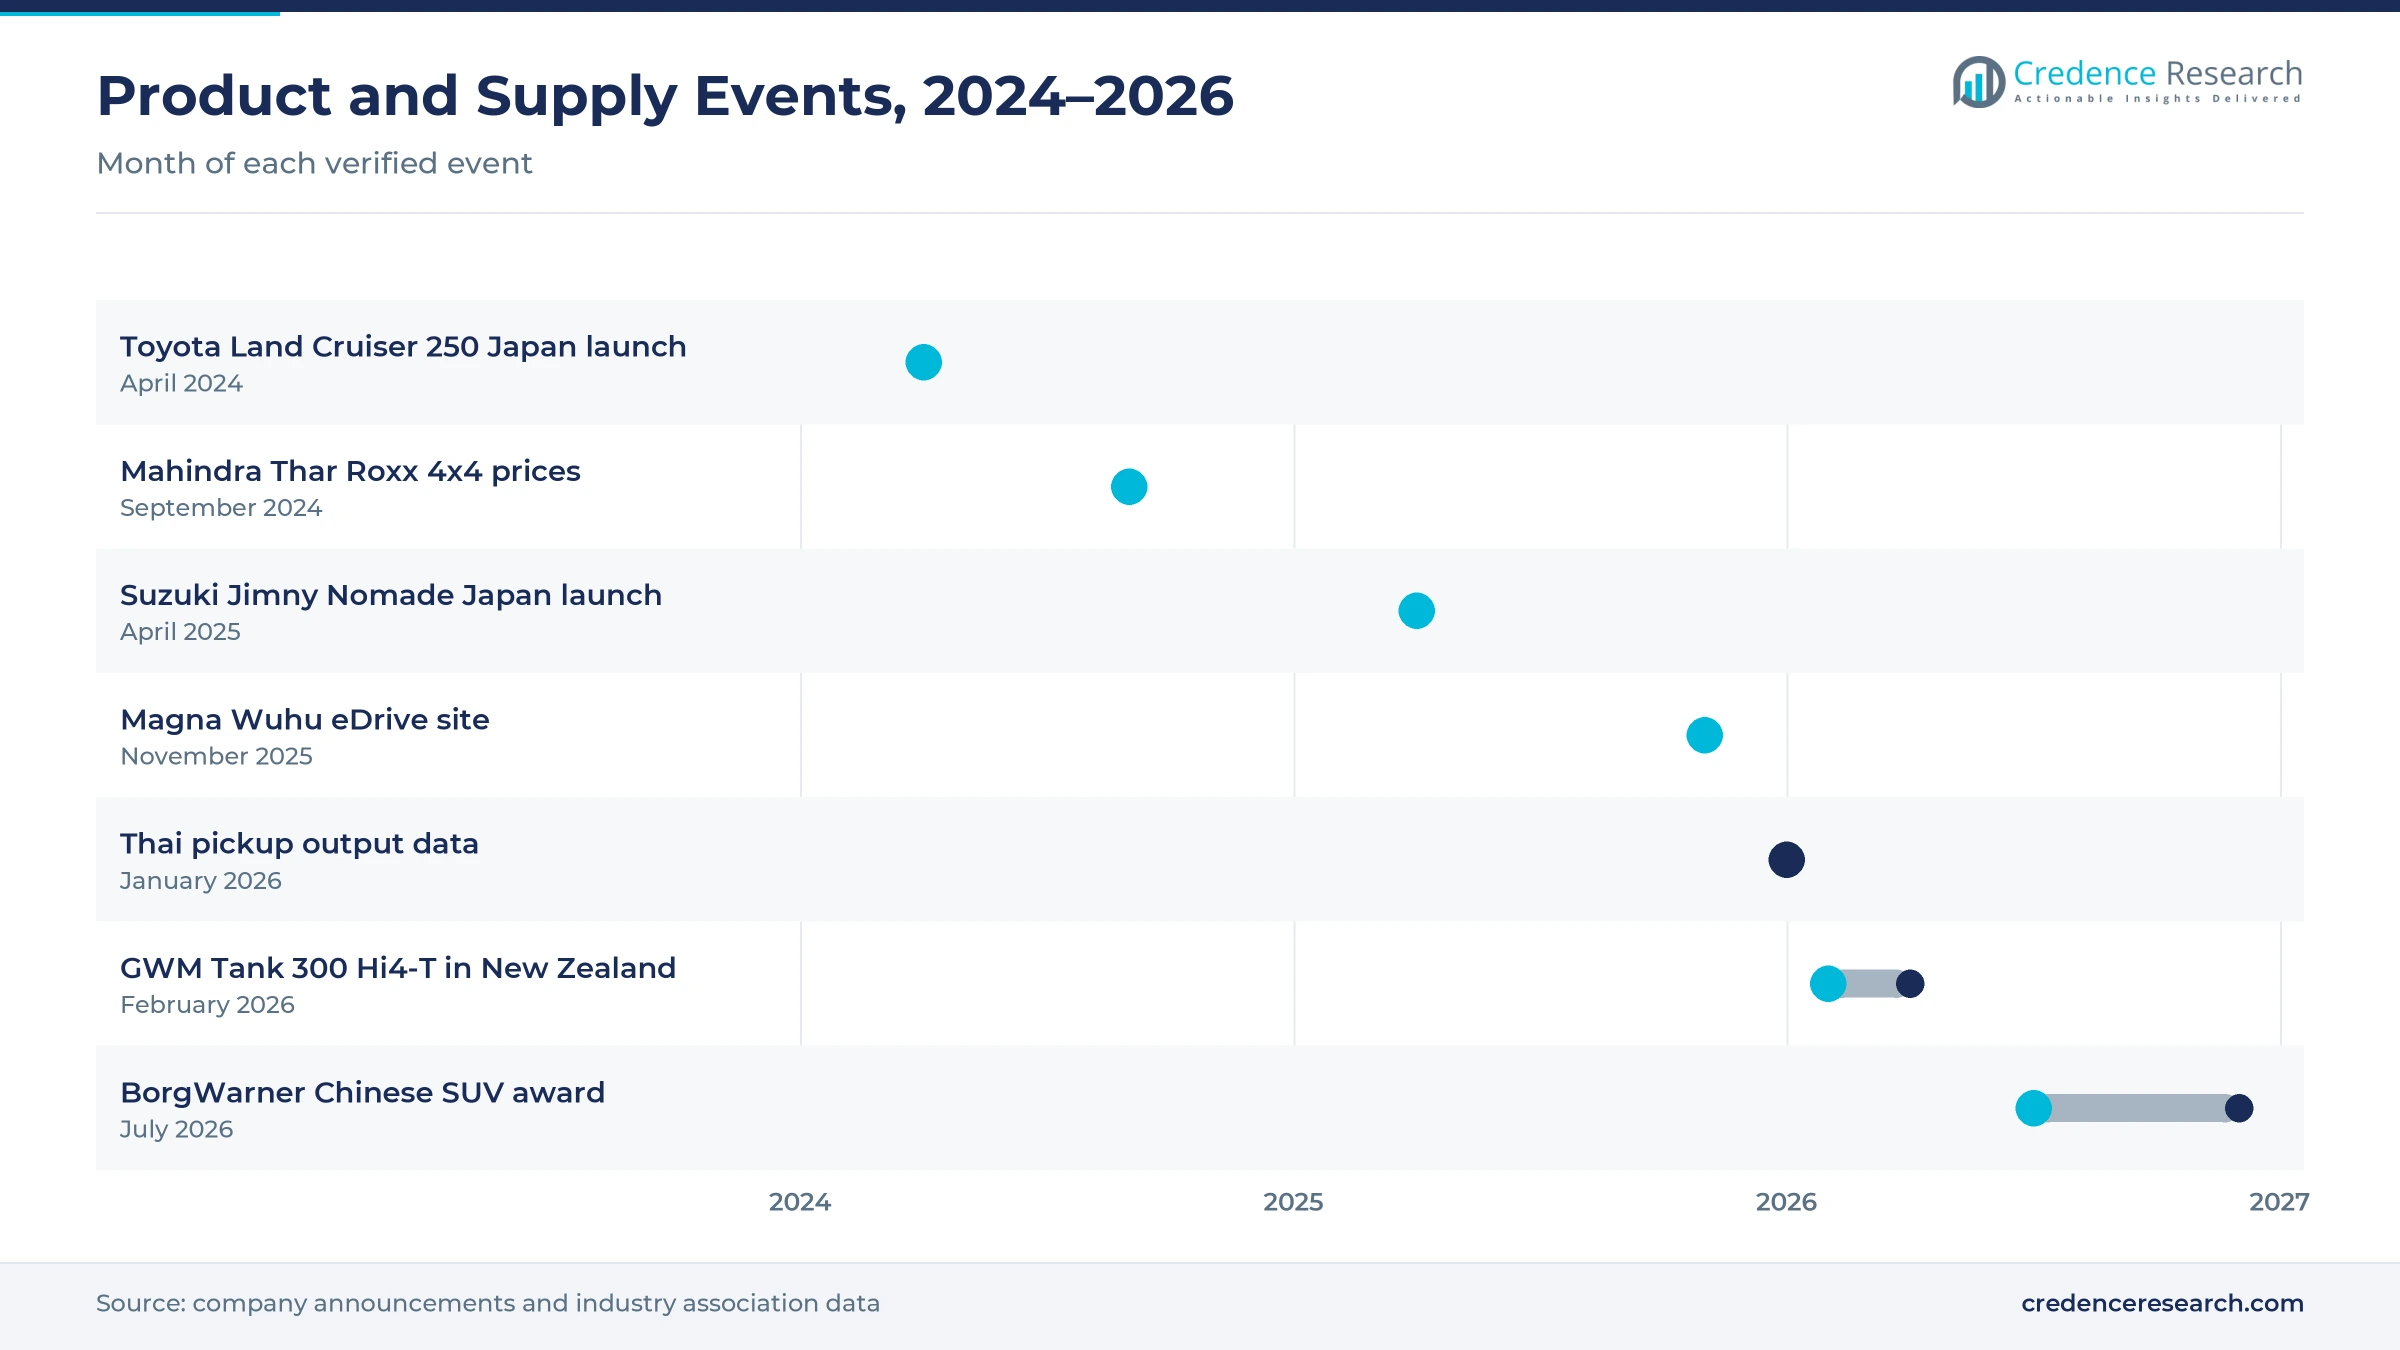Select 'Mahindra Thar Roxx 4x4 prices' label

point(350,471)
